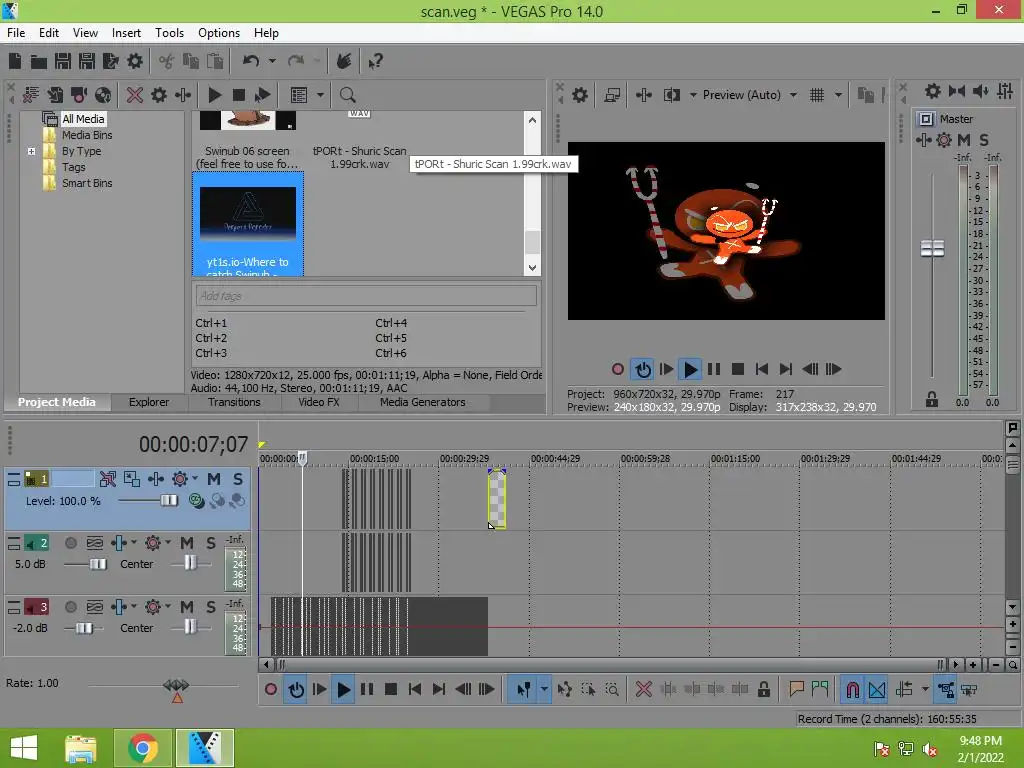
Task: Click Stop in the video preview transport
Action: [738, 370]
